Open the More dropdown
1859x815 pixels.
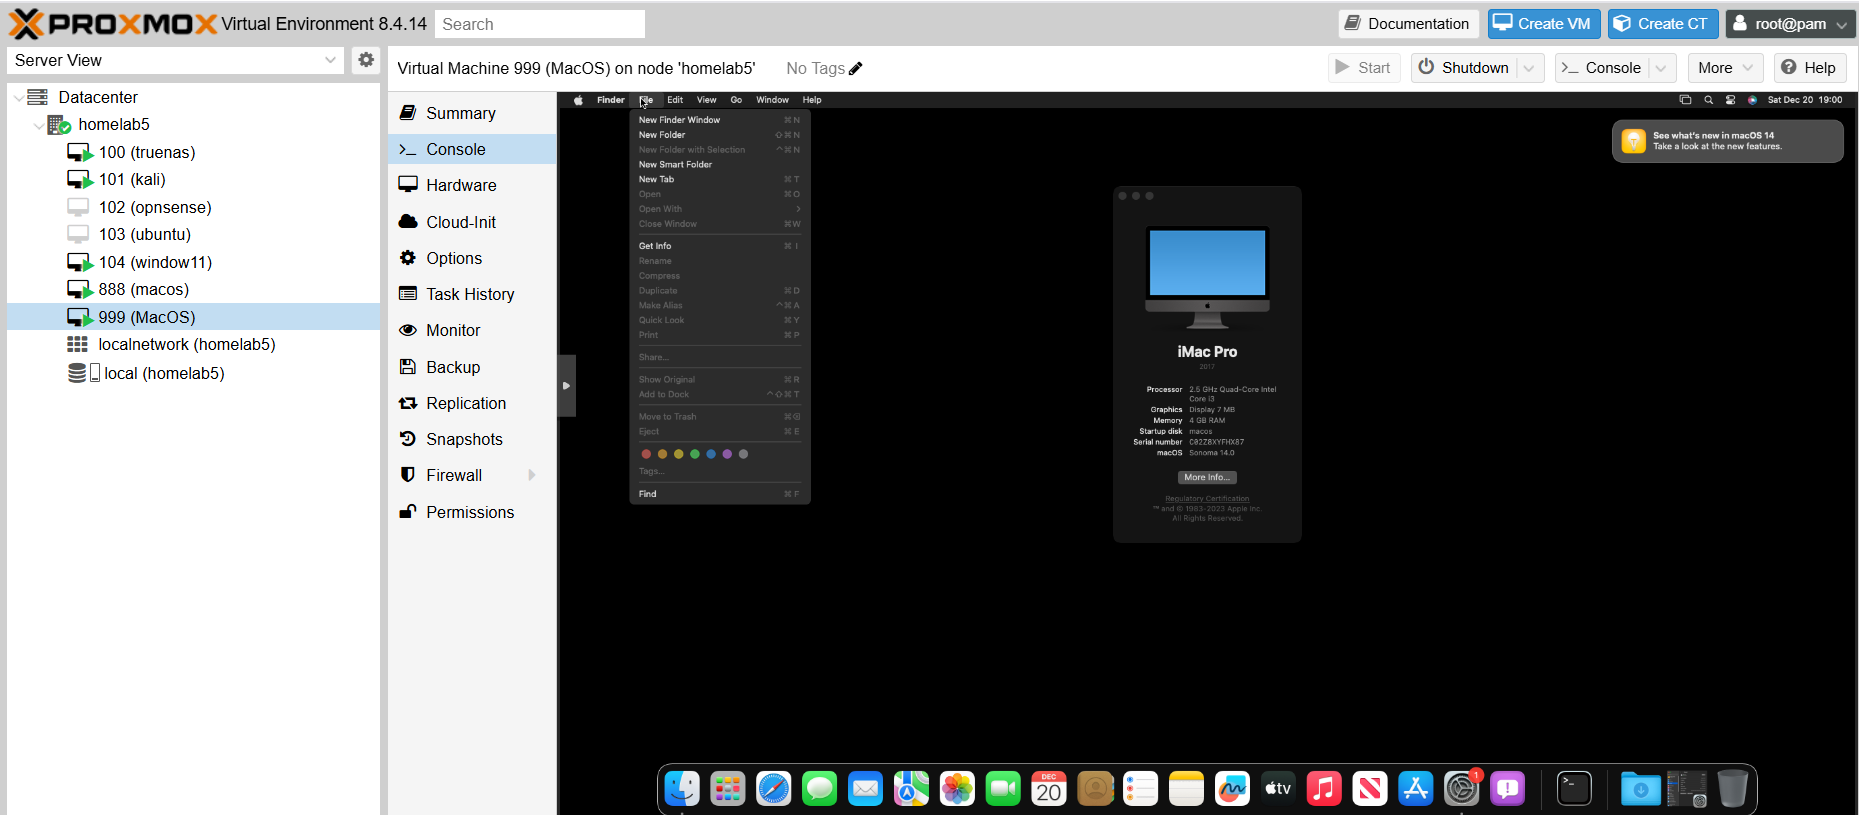(x=1725, y=68)
